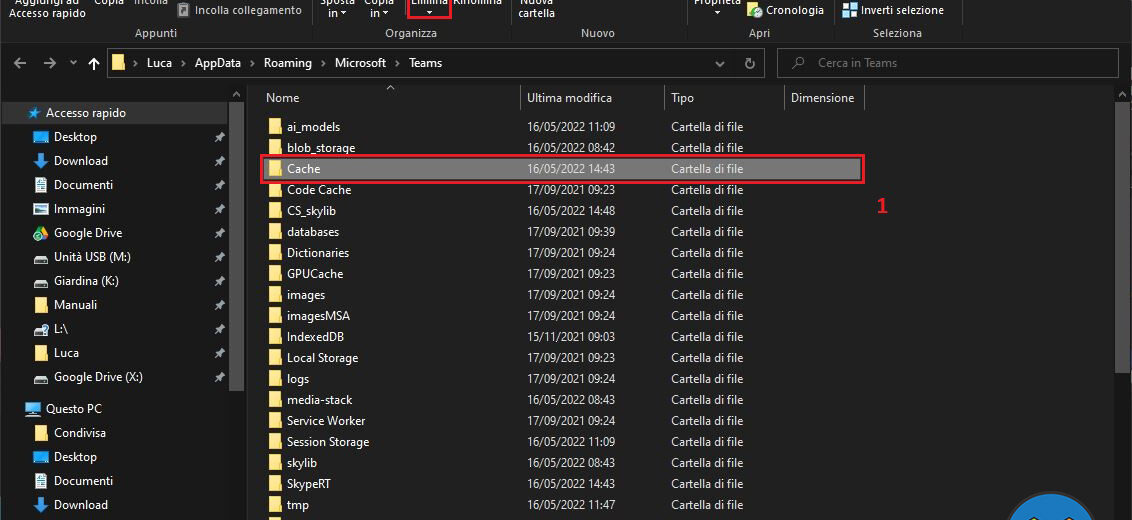Sort by Ultima modifica column
This screenshot has height=520, width=1132.
point(569,98)
